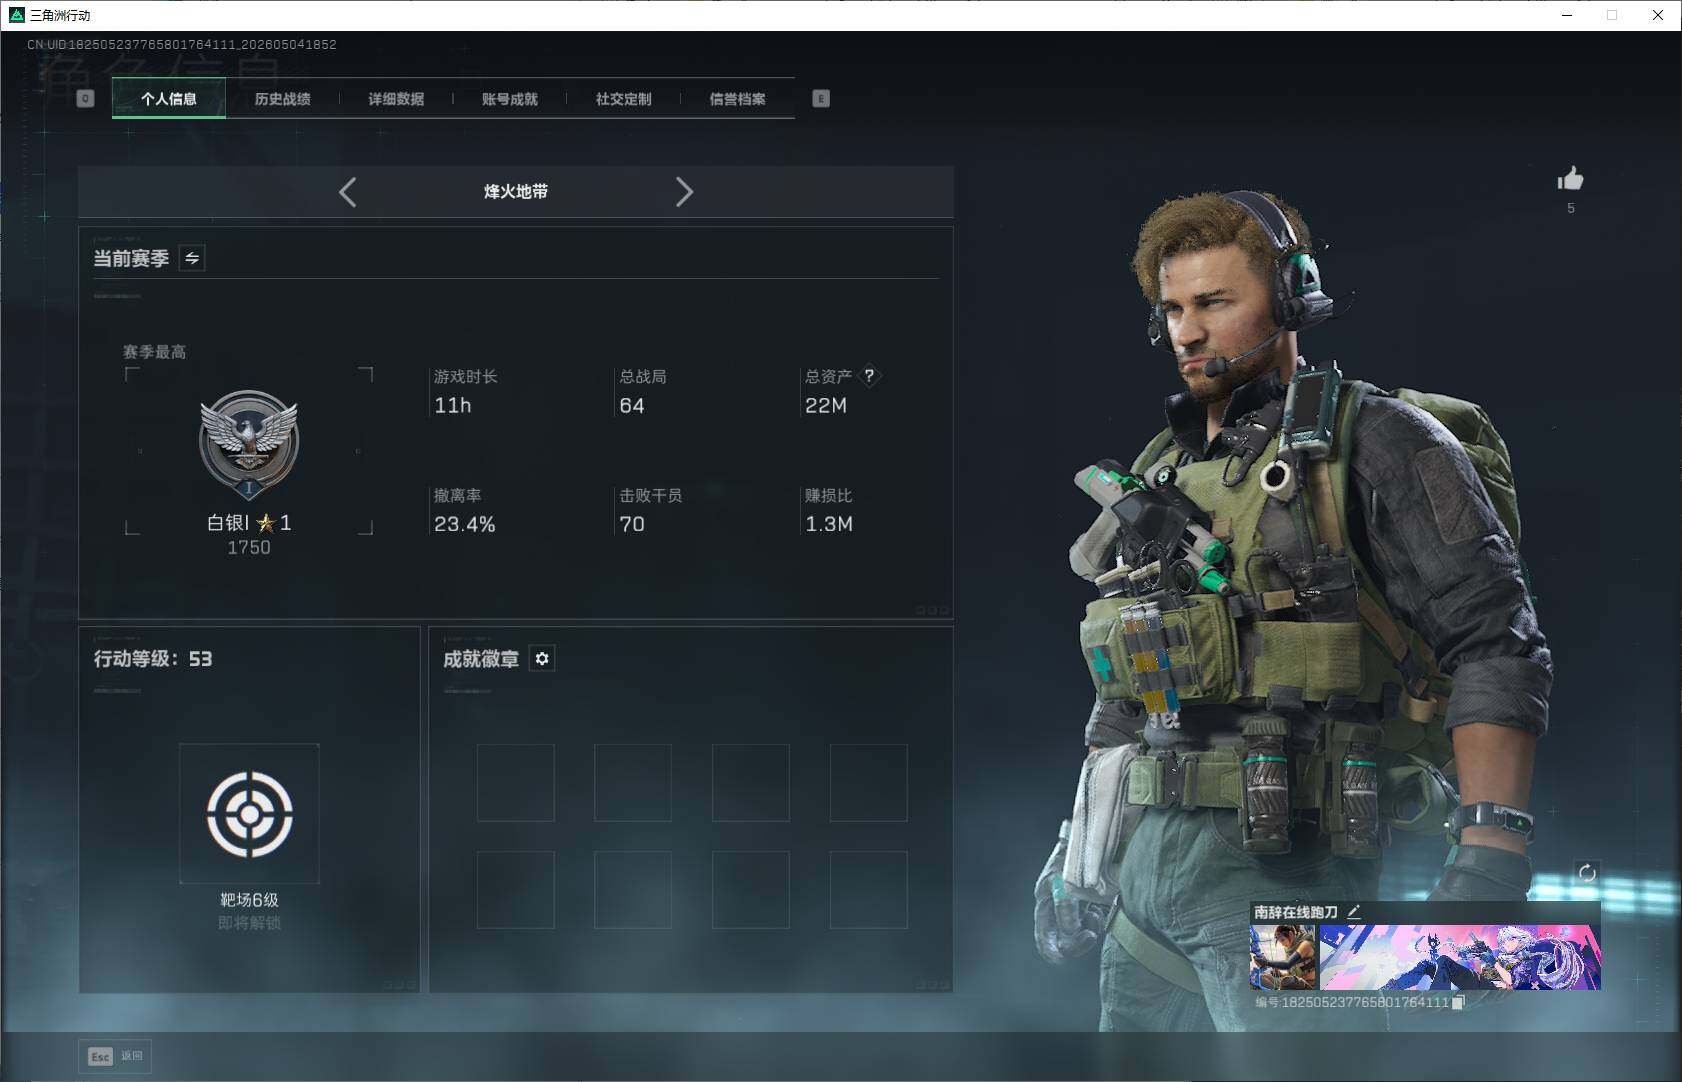Click the player avatar thumbnail
Screen dimensions: 1682x1082
click(x=1283, y=957)
